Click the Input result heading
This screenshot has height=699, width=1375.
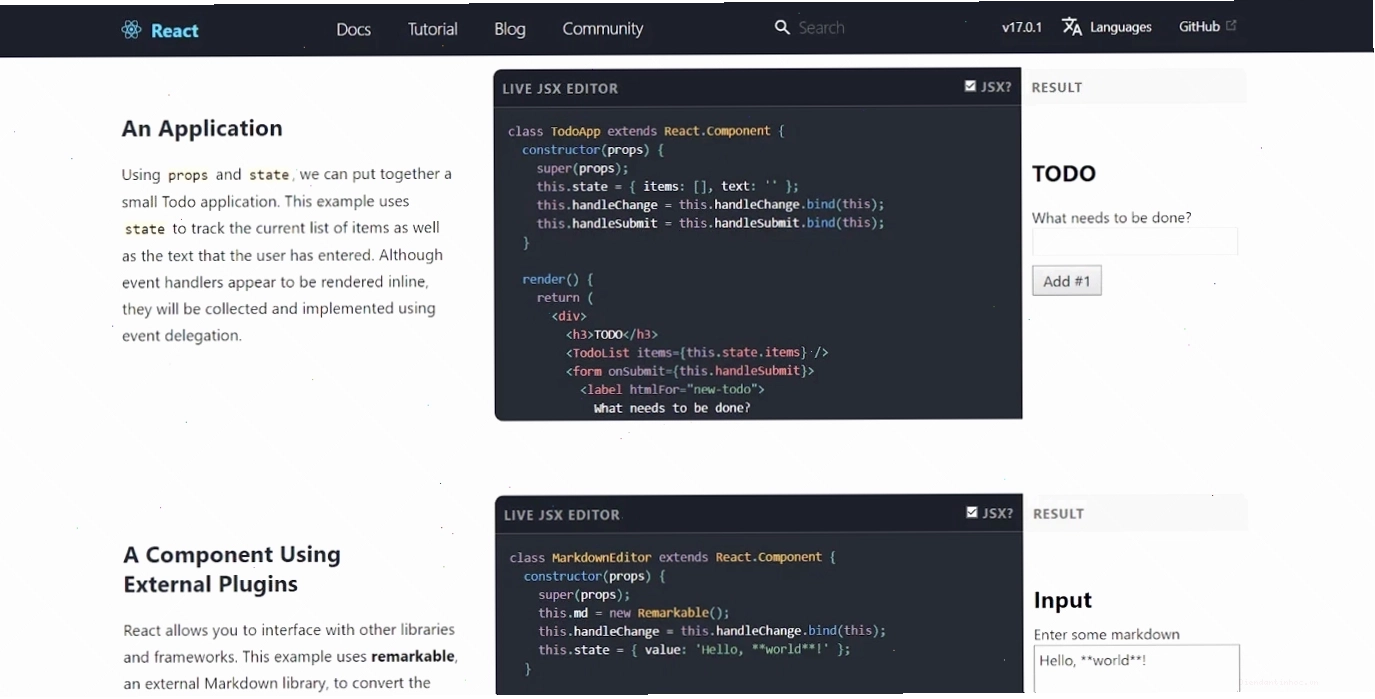(1063, 600)
